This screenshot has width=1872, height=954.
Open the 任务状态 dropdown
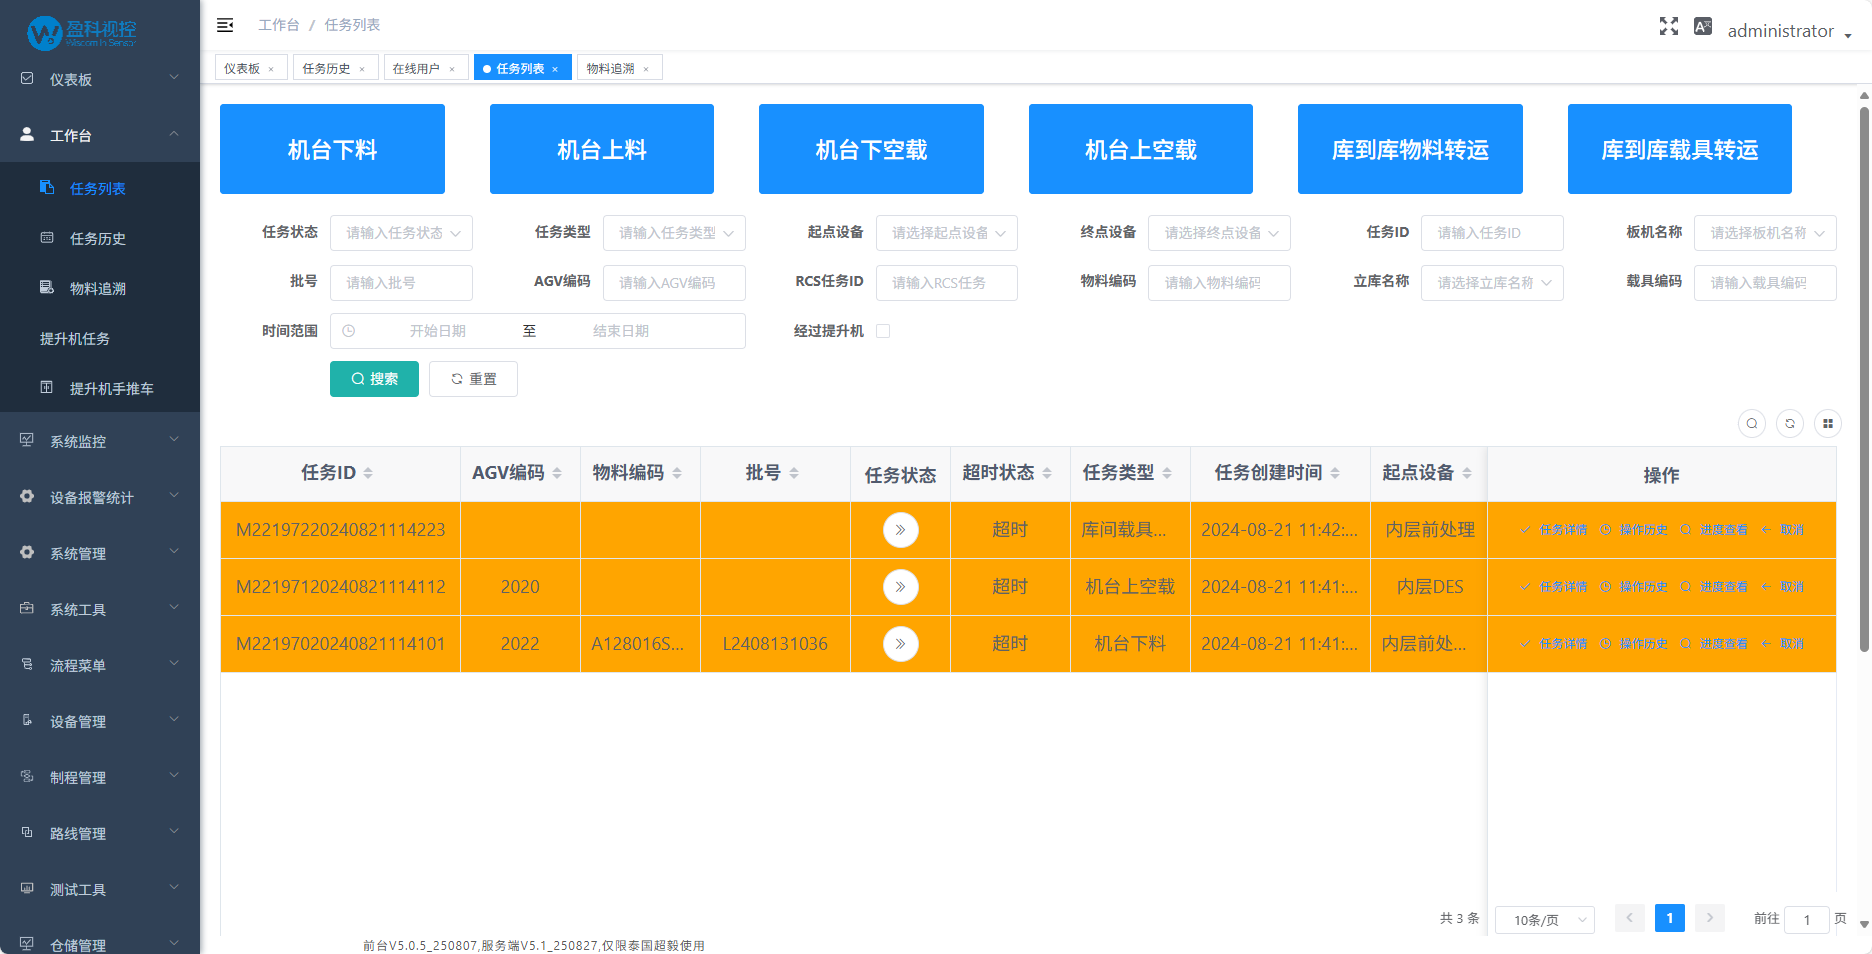click(x=401, y=233)
